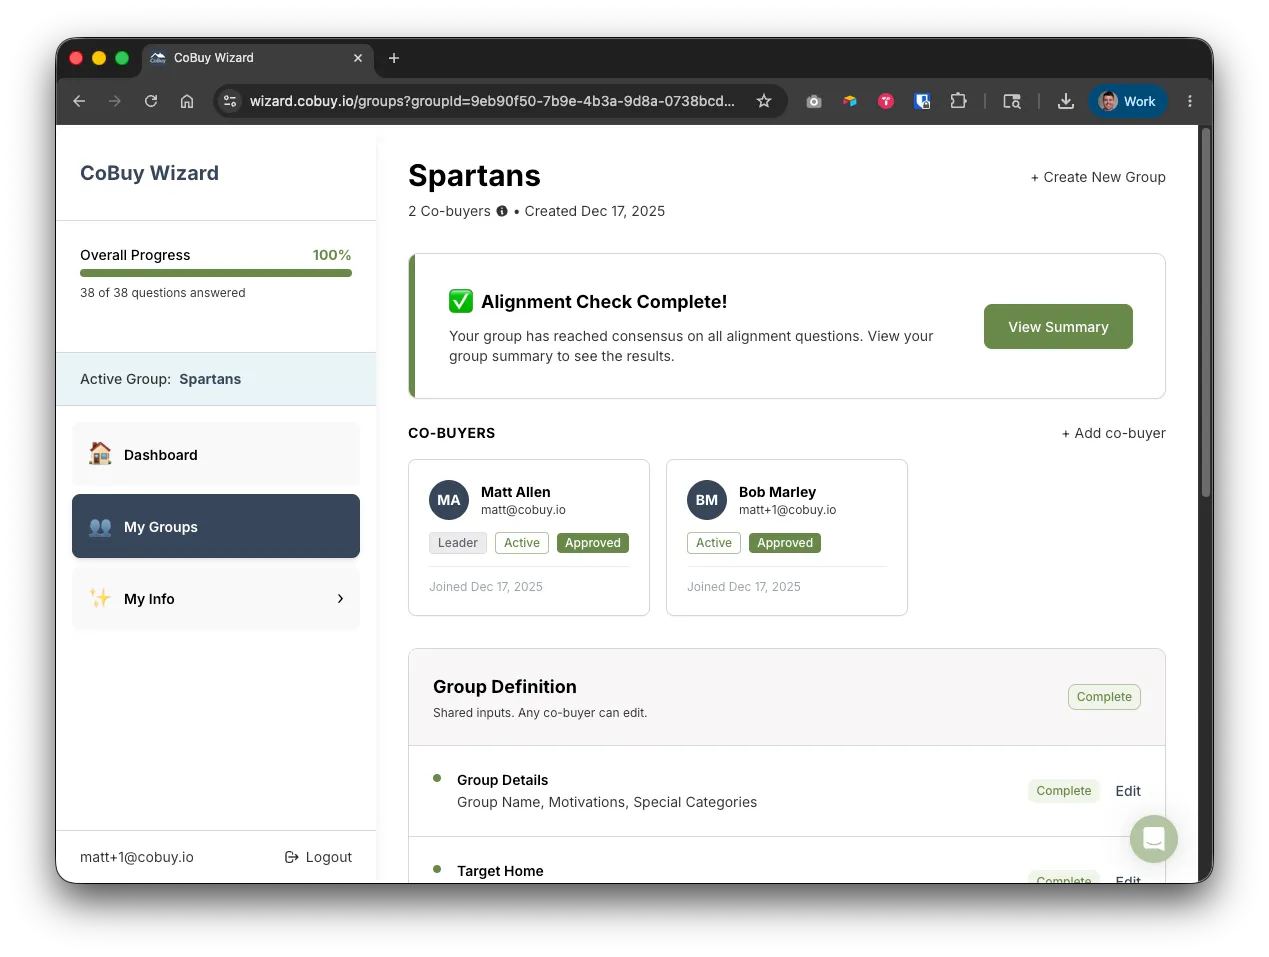Click the page vertical scrollbar
Viewport: 1269px width, 957px height.
tap(1206, 311)
